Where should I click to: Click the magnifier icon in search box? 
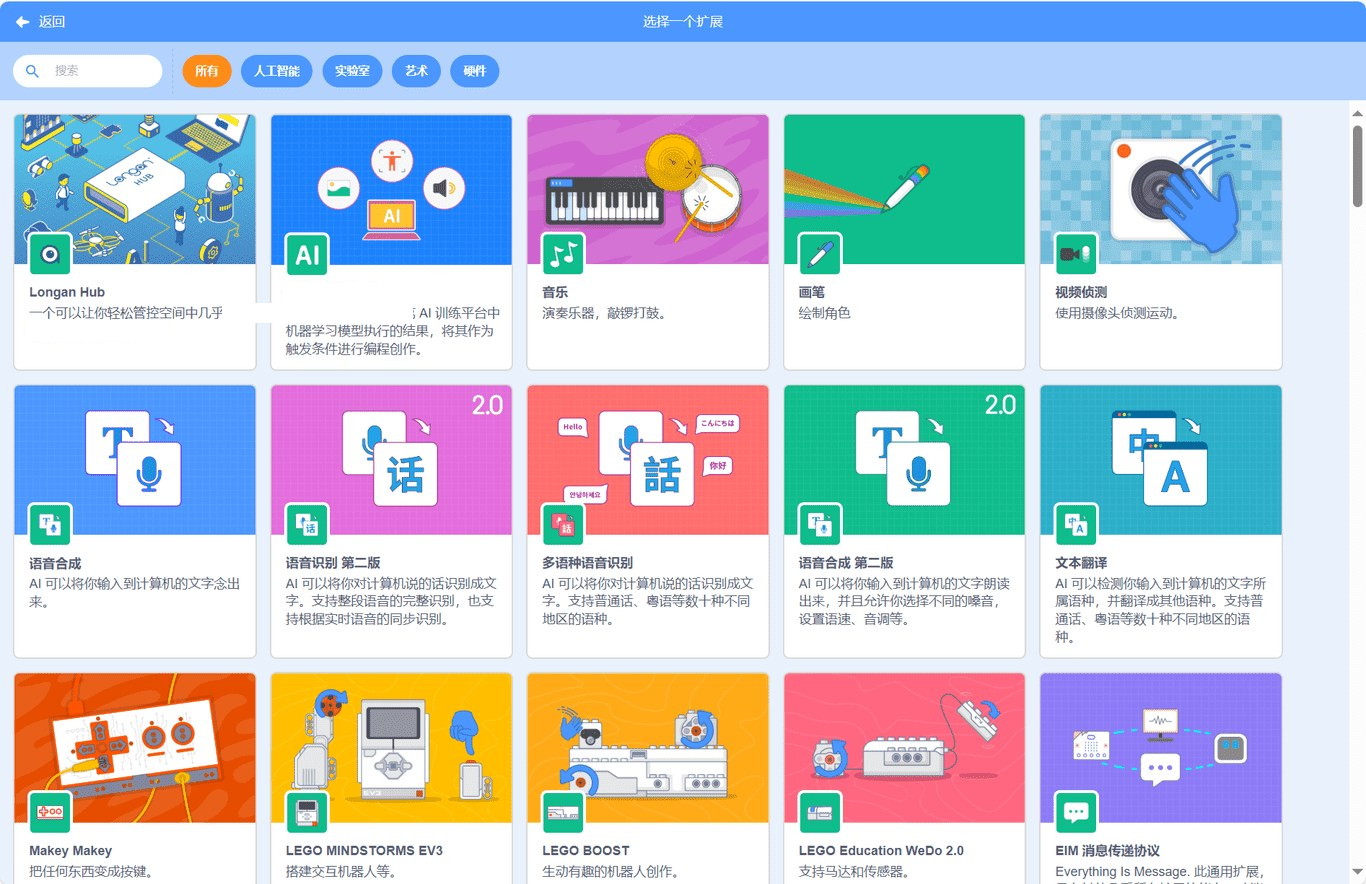coord(33,71)
